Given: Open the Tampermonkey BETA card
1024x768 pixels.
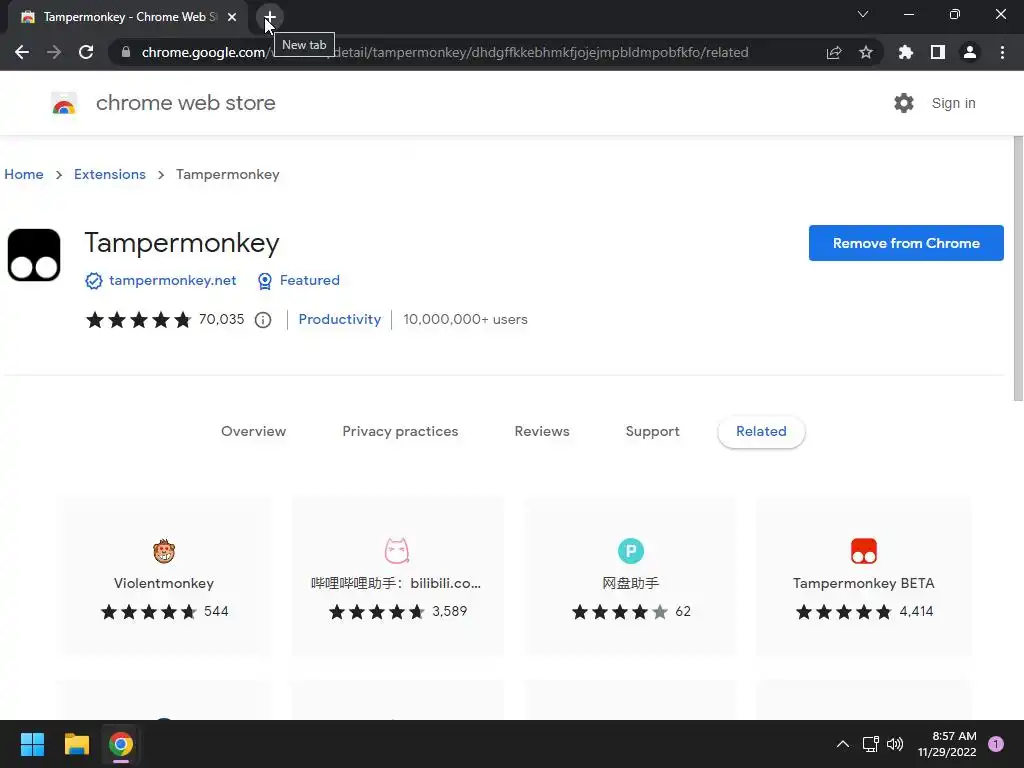Looking at the screenshot, I should pos(863,577).
